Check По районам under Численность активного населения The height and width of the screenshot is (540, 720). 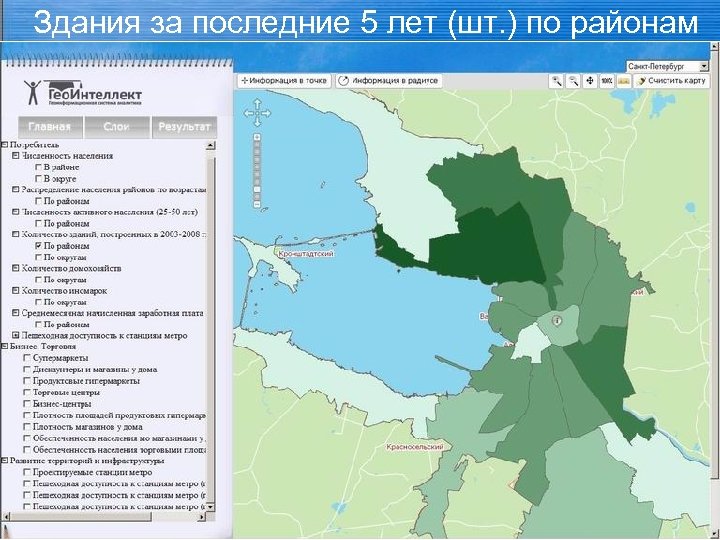point(39,224)
